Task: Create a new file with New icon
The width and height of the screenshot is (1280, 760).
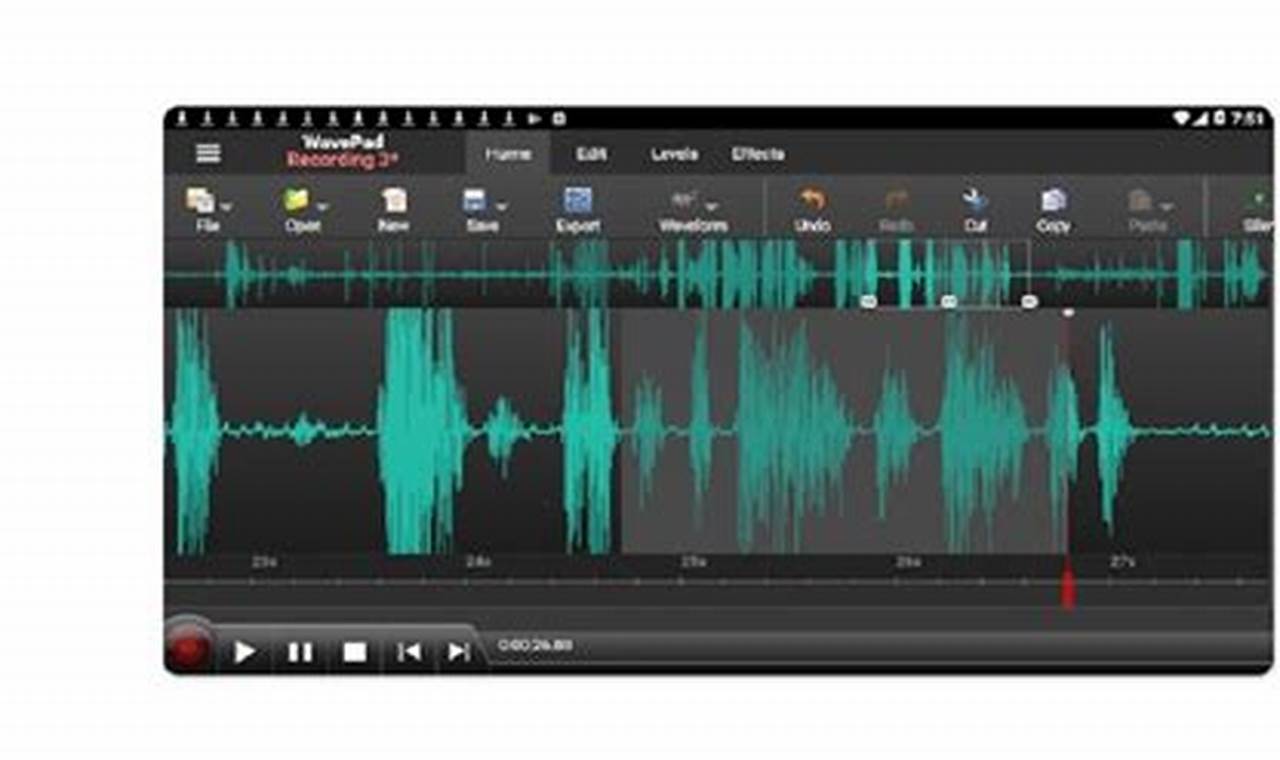Action: pyautogui.click(x=394, y=200)
